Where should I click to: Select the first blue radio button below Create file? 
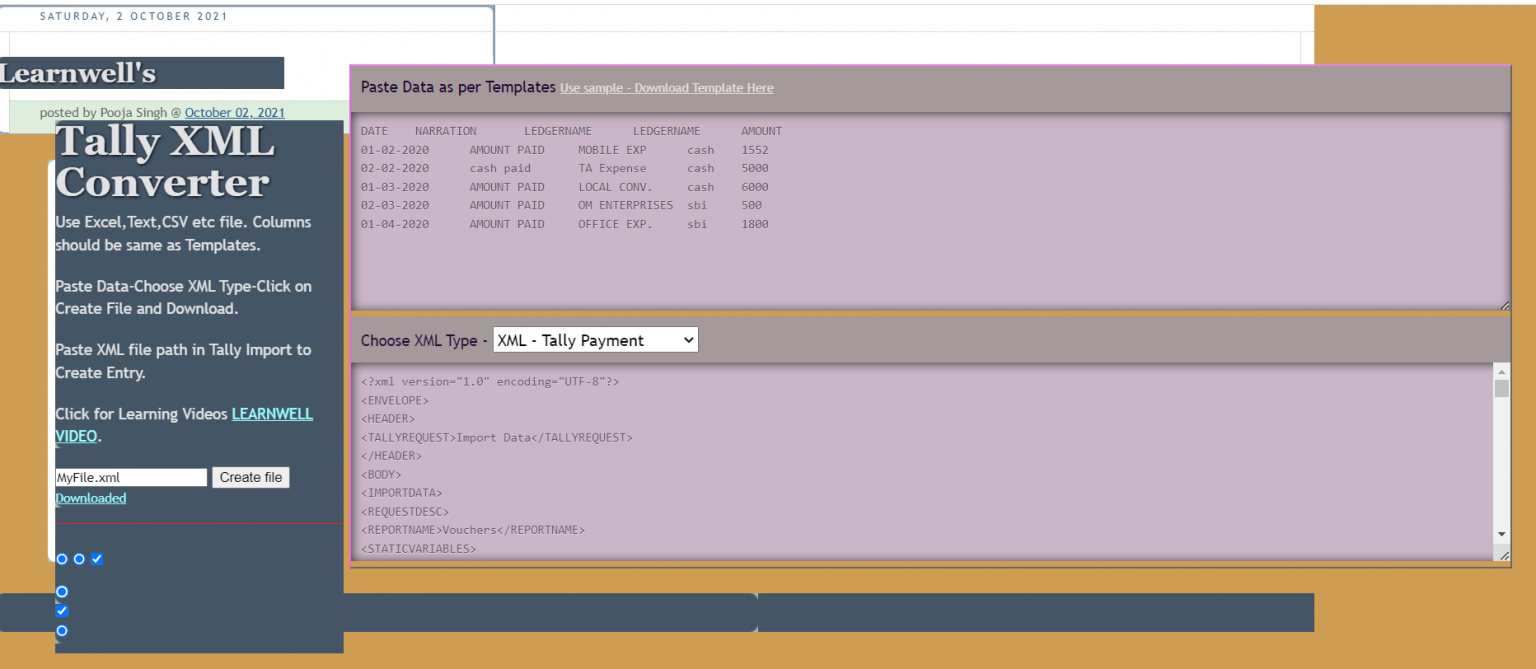[x=61, y=559]
